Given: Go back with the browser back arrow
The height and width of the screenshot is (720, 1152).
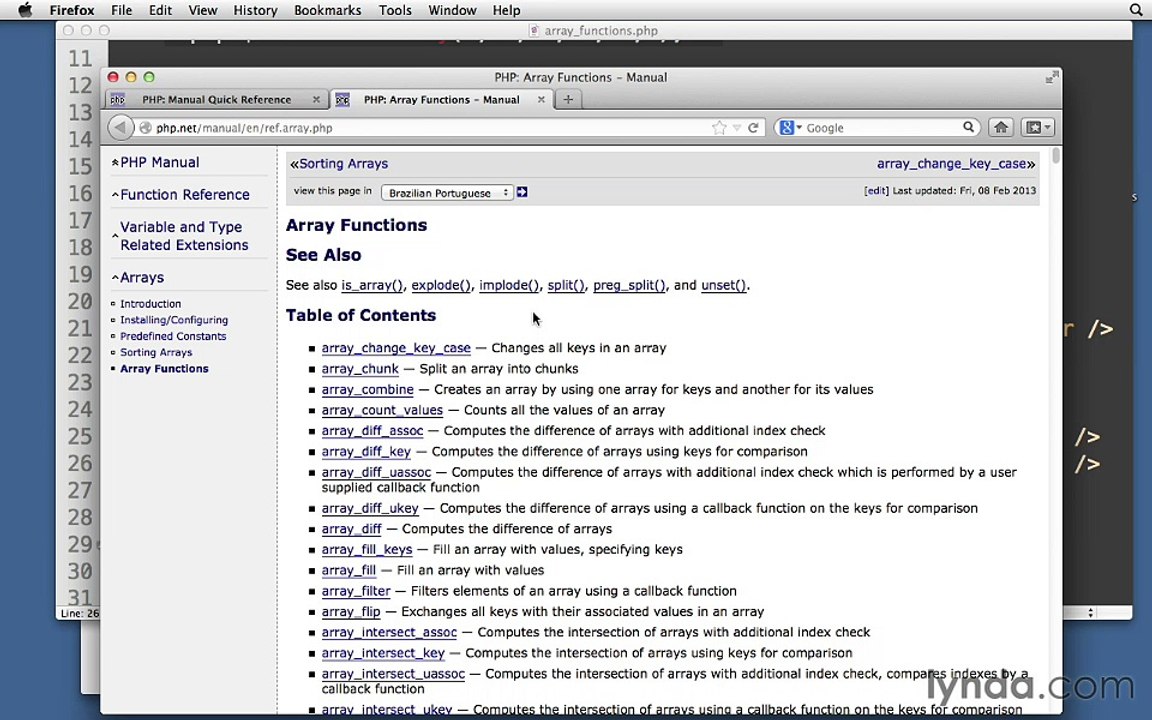Looking at the screenshot, I should click(120, 127).
